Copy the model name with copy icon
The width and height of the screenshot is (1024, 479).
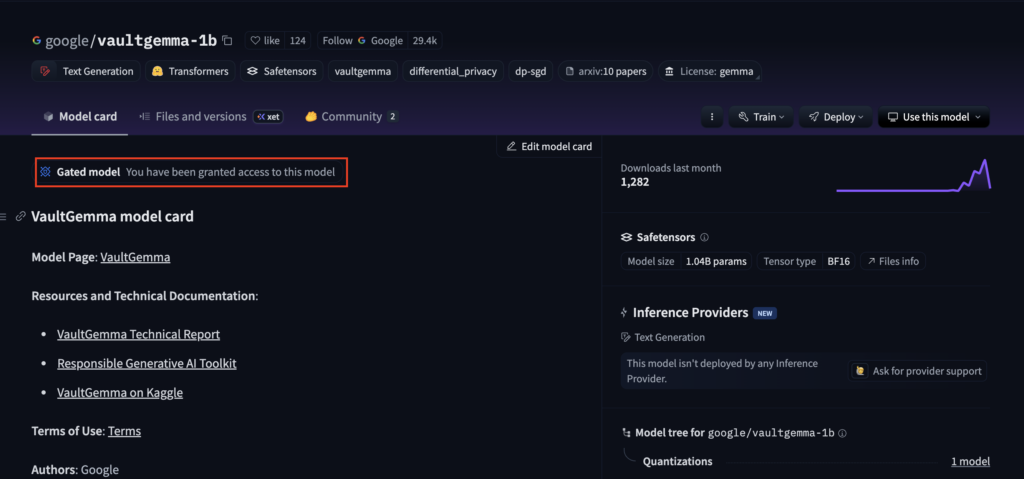(227, 41)
